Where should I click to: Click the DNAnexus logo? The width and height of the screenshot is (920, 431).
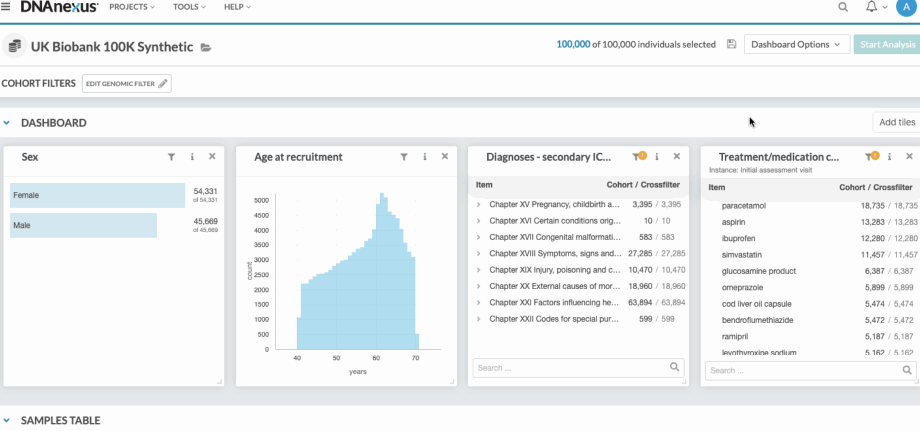[x=59, y=7]
